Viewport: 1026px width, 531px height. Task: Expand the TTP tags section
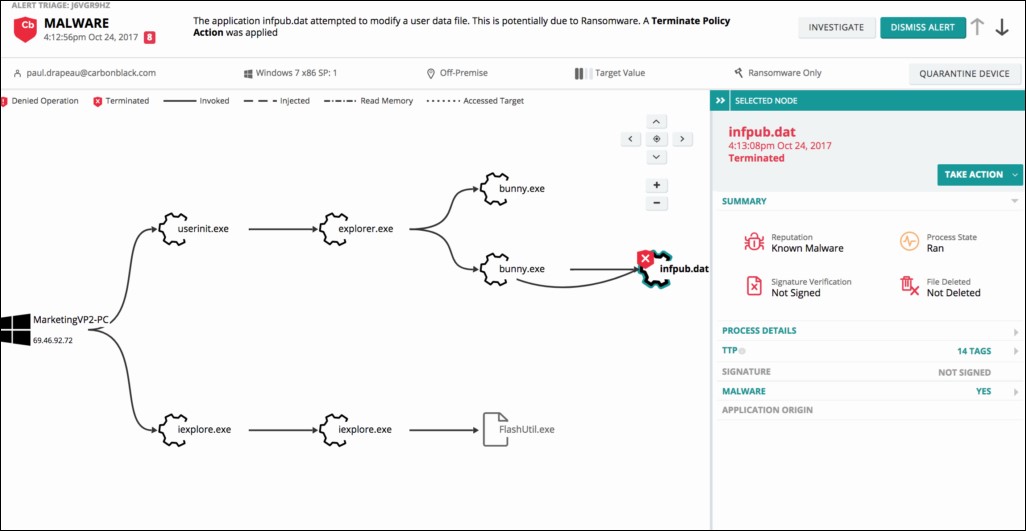click(x=1015, y=351)
